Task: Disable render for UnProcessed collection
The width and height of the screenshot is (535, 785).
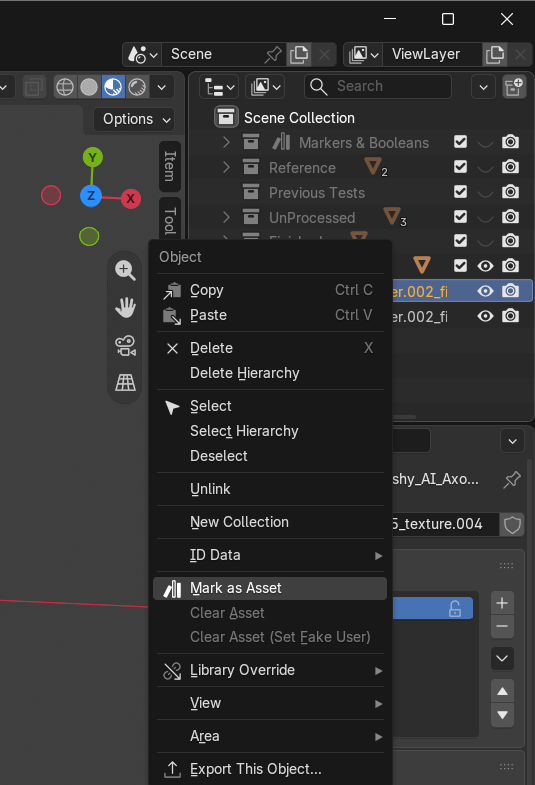Action: pyautogui.click(x=510, y=217)
